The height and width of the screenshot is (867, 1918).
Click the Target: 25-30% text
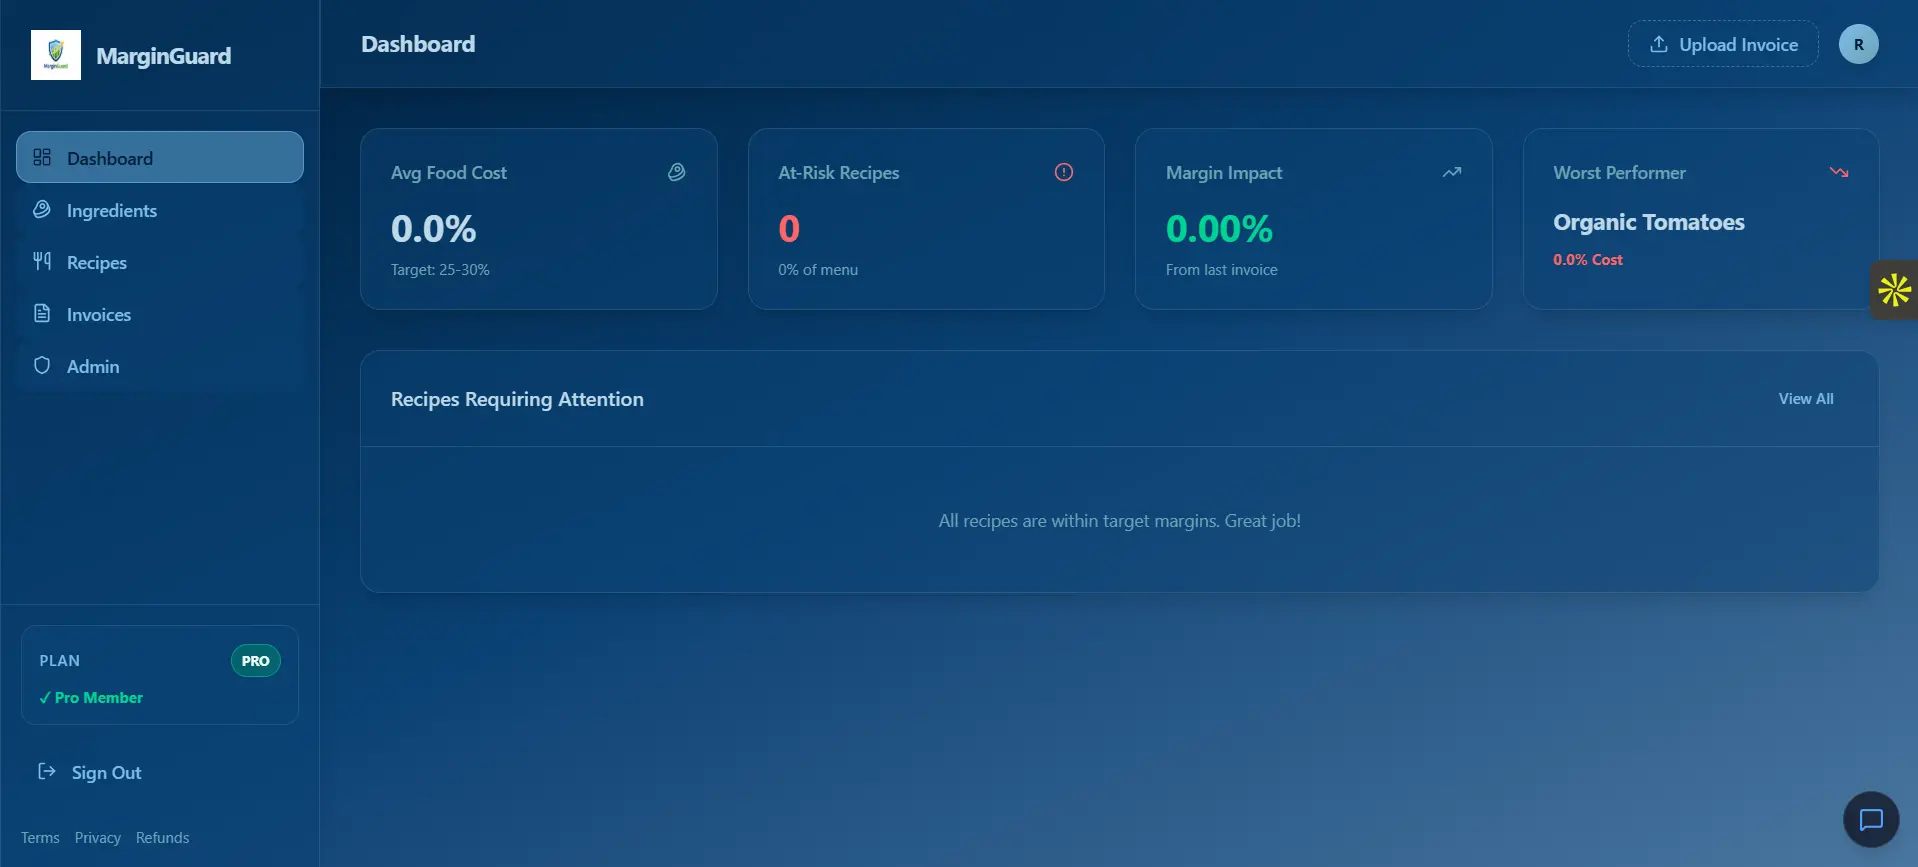coord(440,270)
